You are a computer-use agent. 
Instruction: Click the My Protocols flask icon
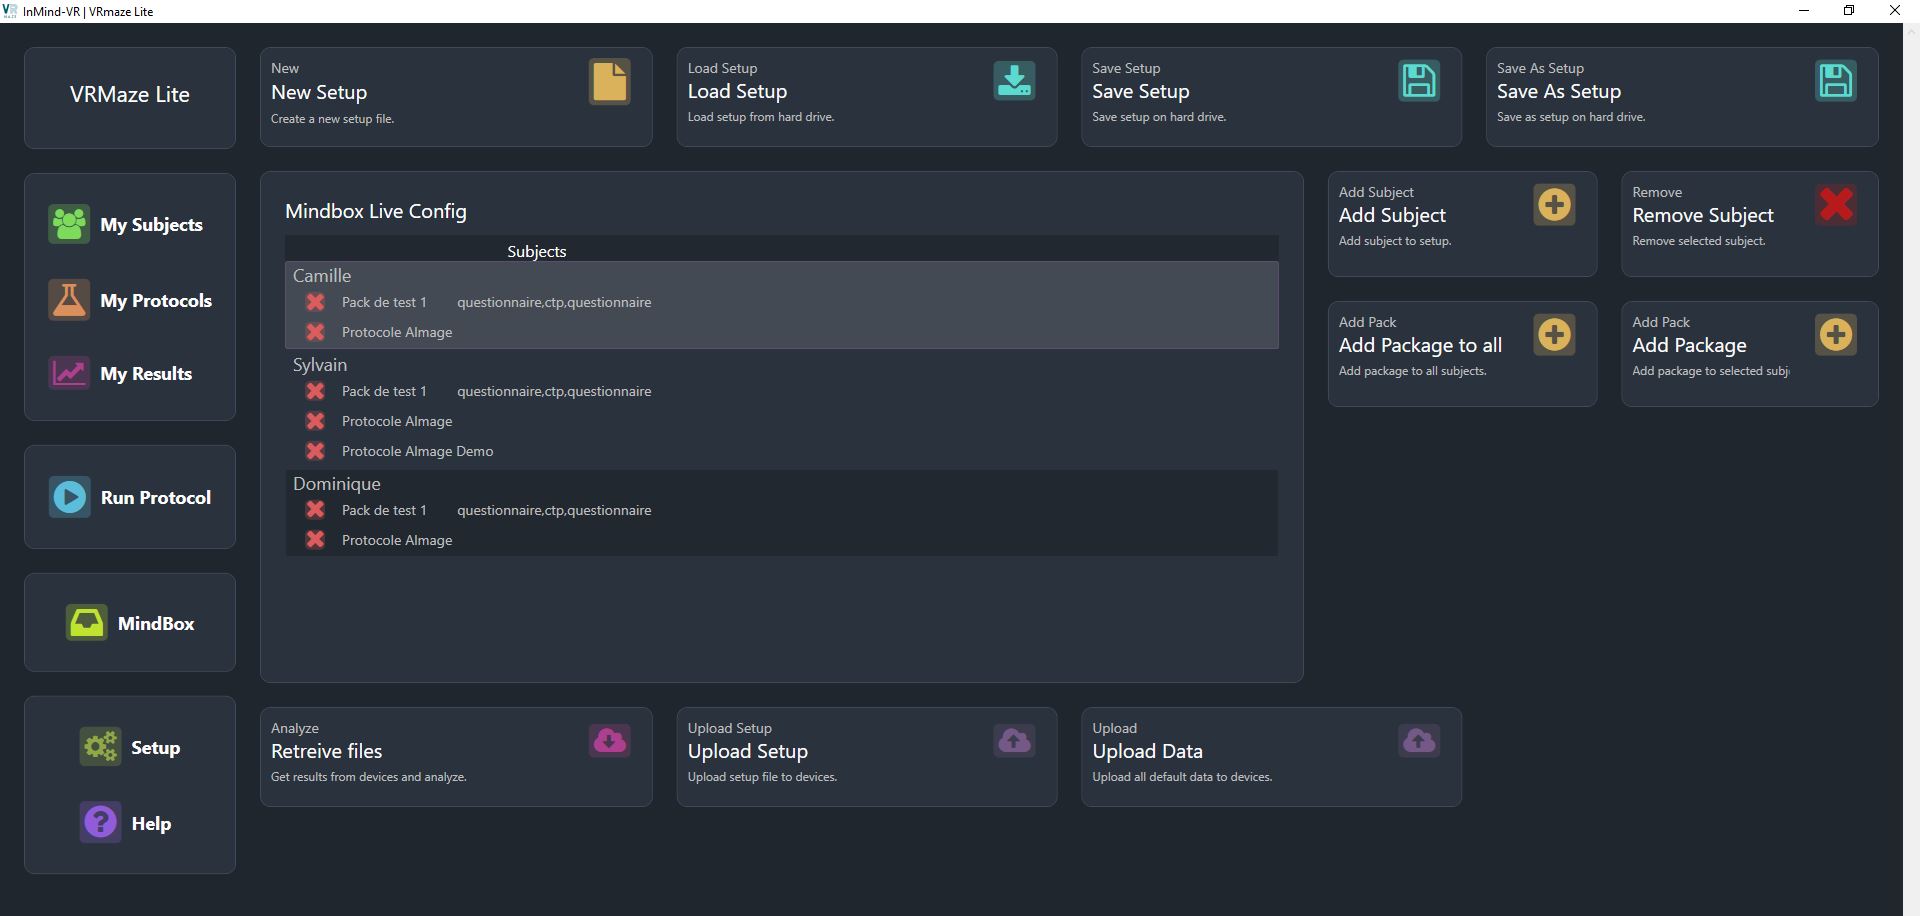(69, 300)
